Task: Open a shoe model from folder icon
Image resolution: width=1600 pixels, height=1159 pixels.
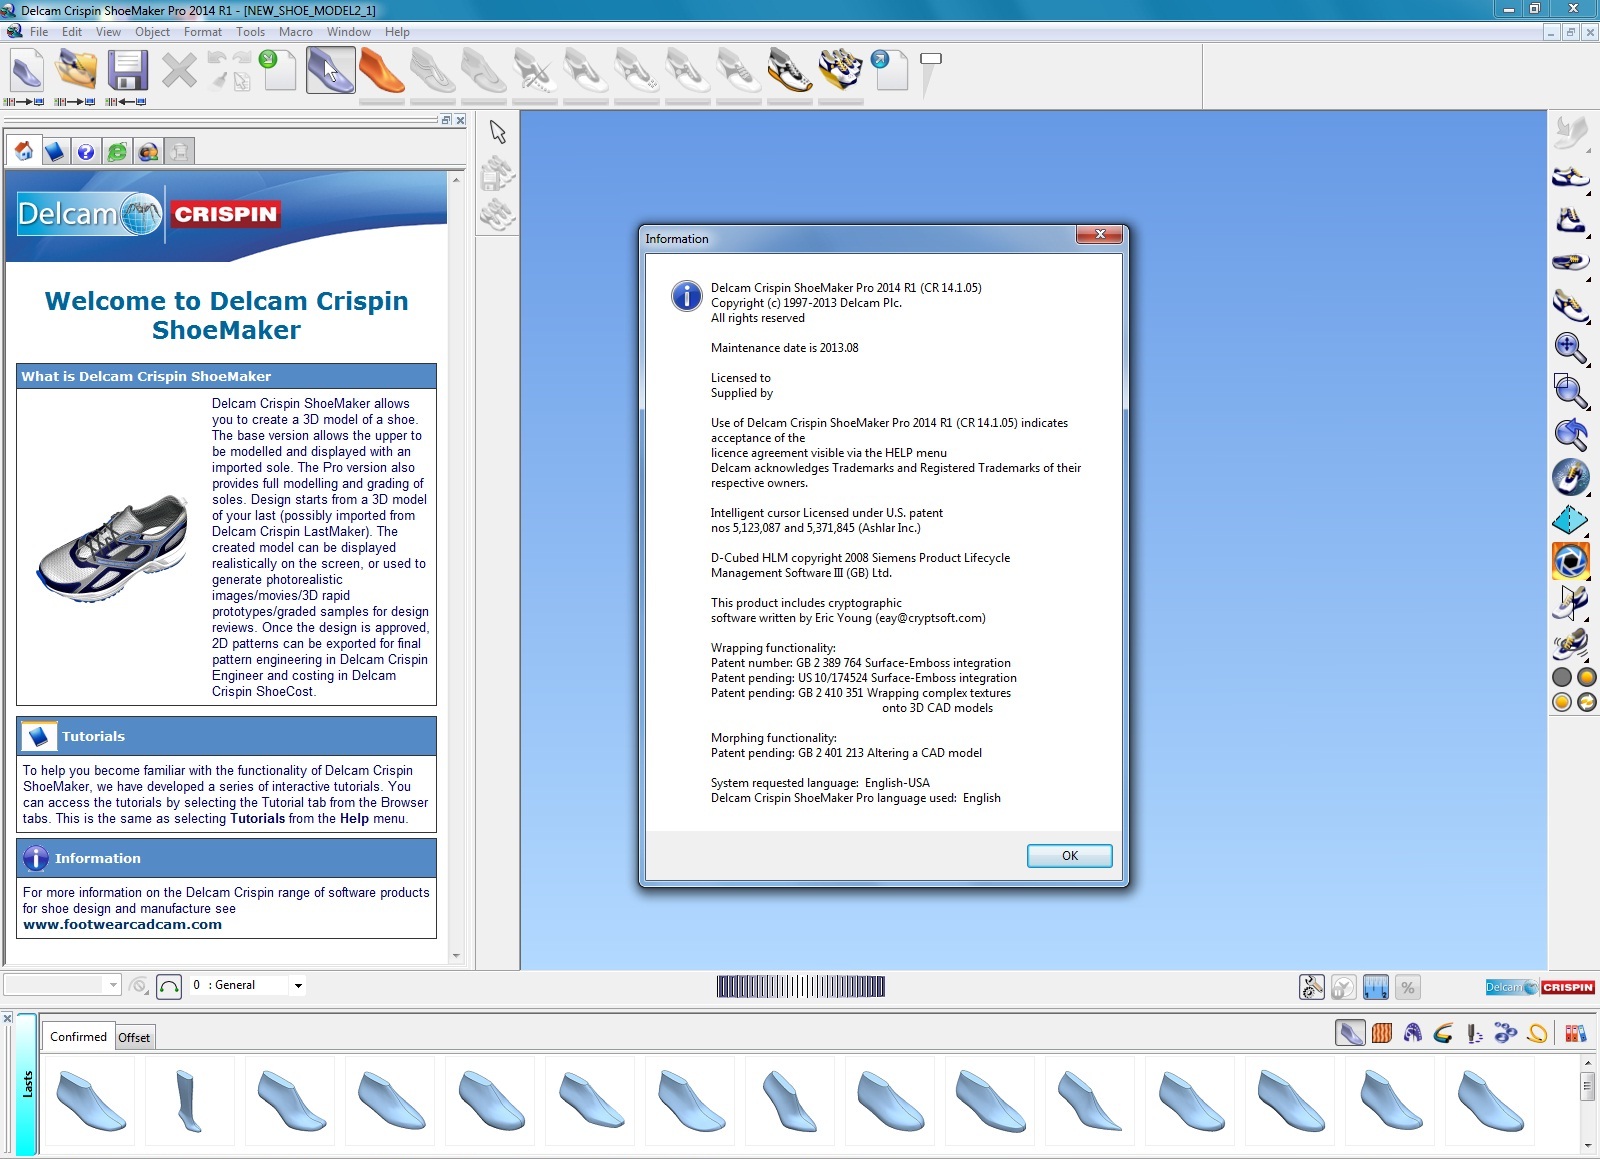Action: [77, 71]
